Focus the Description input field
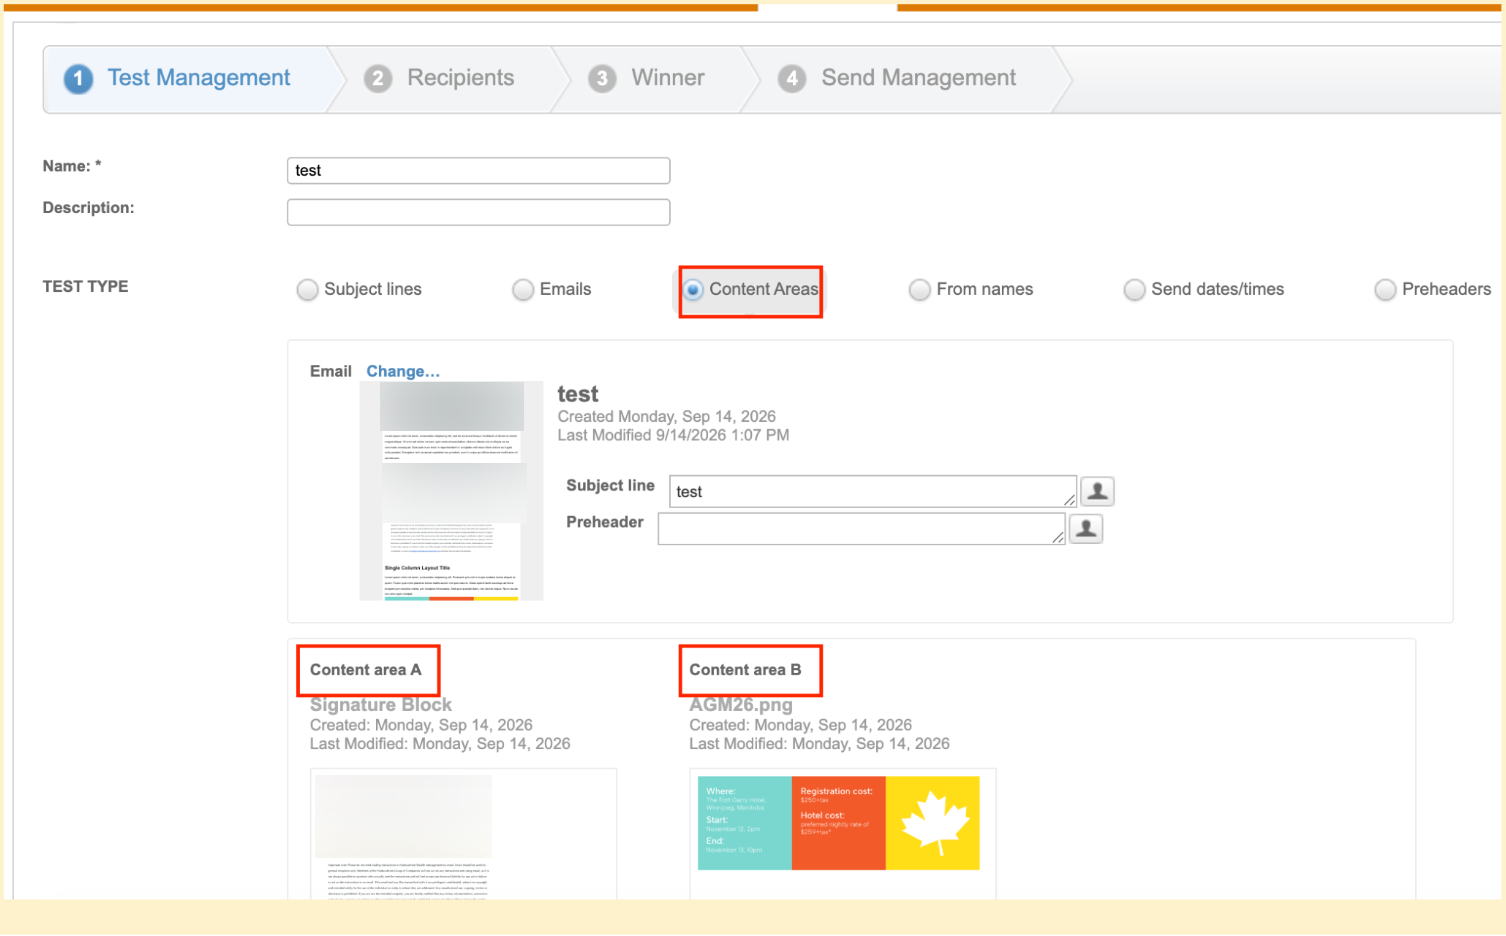 point(478,212)
